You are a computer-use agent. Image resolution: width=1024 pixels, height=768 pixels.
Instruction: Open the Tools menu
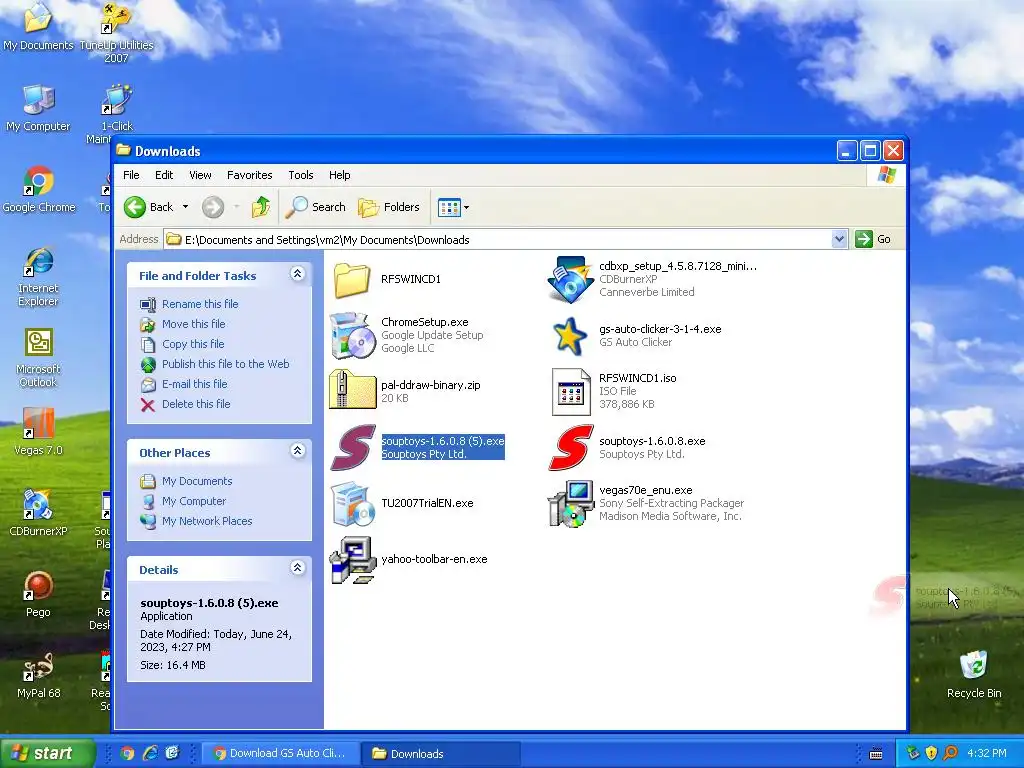(x=301, y=175)
